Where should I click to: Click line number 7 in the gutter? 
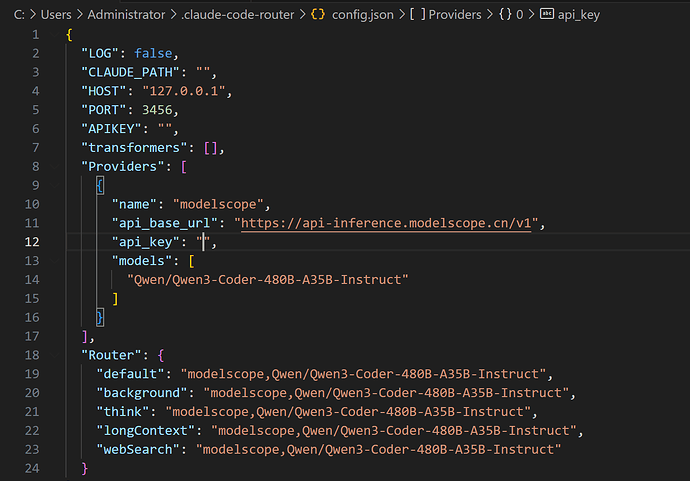click(36, 148)
